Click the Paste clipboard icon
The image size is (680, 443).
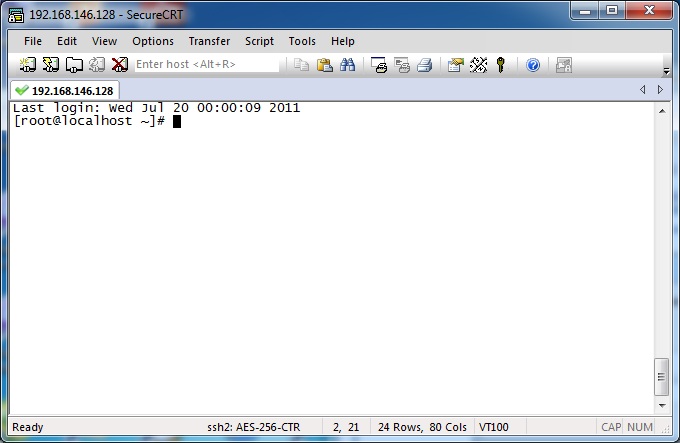point(324,65)
